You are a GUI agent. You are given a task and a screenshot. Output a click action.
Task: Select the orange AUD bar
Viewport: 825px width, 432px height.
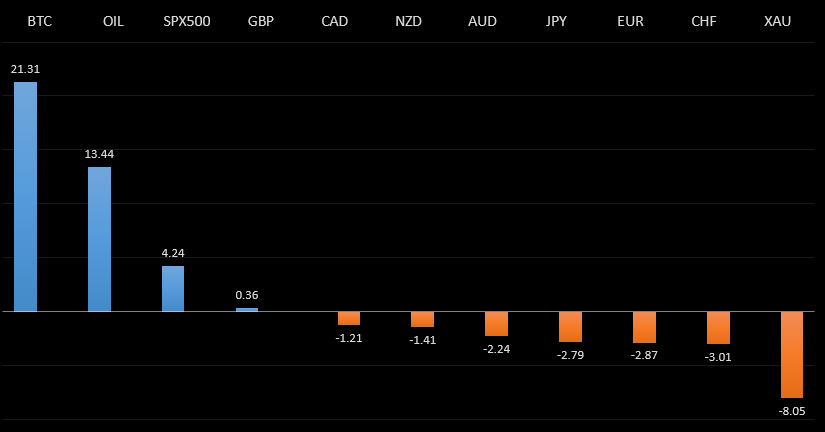coord(496,323)
